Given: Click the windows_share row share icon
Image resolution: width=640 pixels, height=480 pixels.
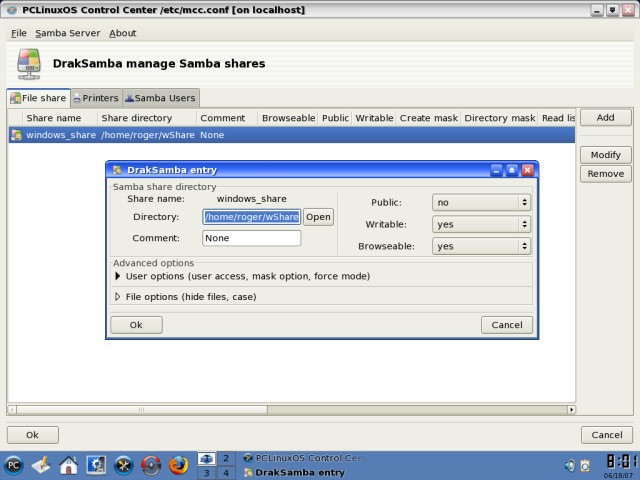Looking at the screenshot, I should tap(16, 135).
